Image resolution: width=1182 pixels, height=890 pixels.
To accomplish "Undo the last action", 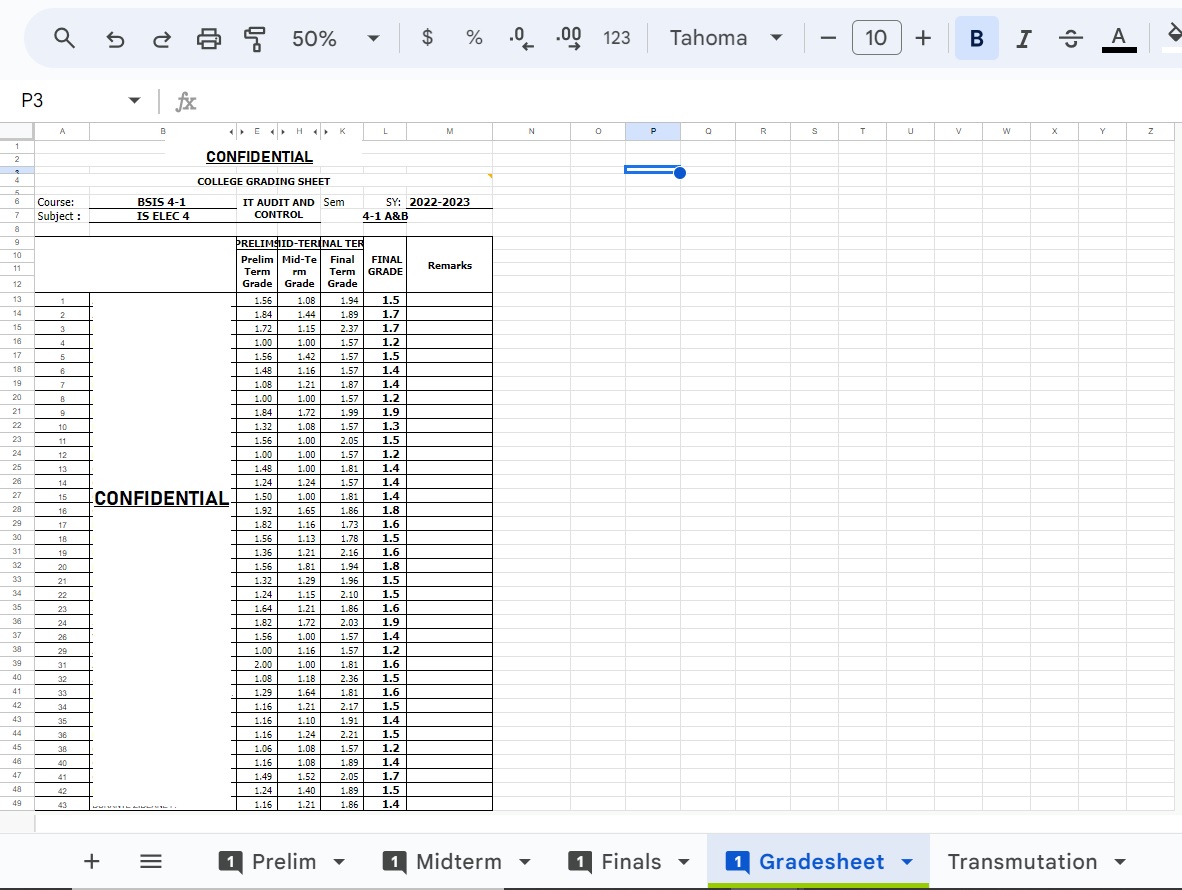I will point(115,38).
